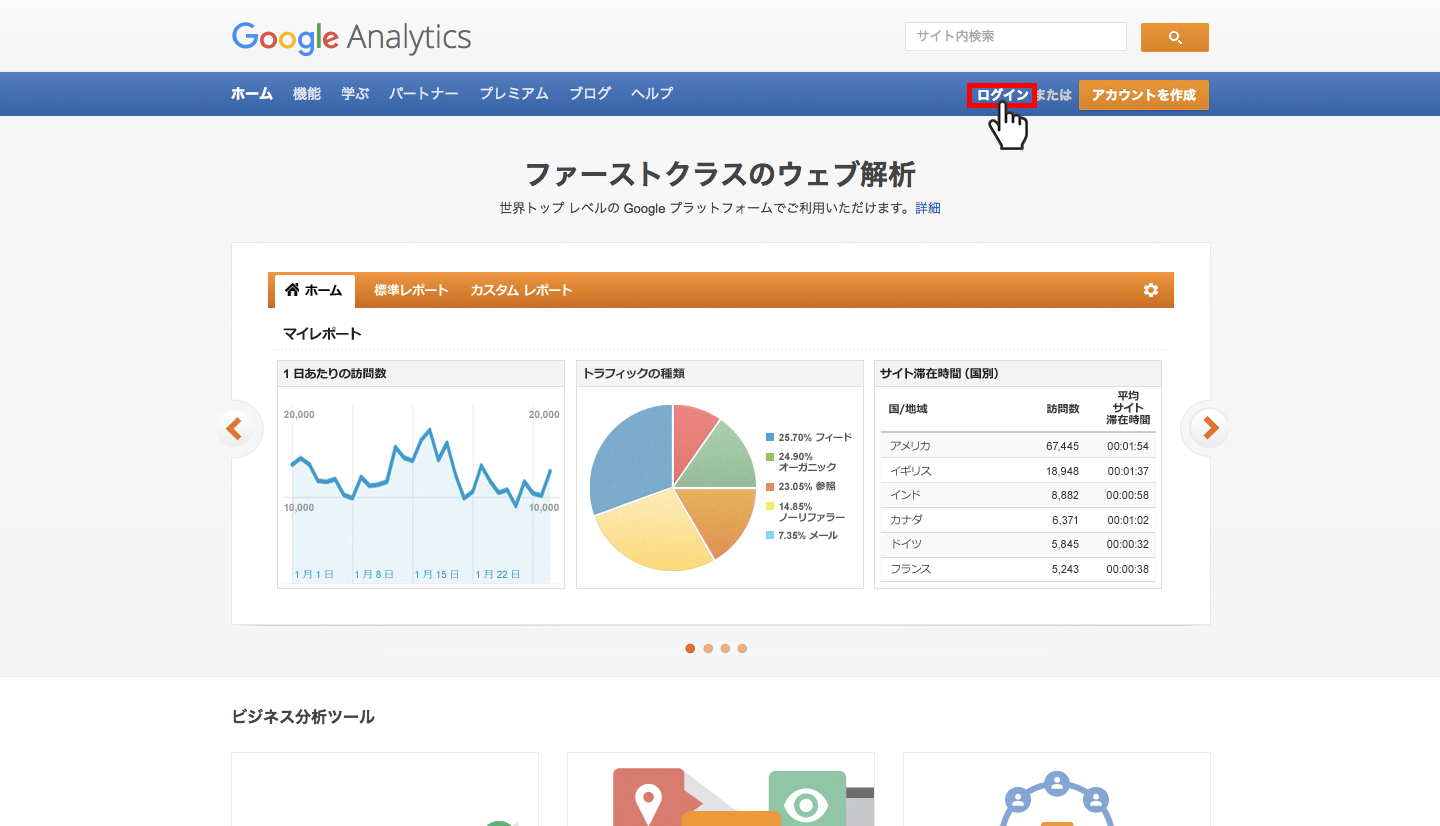Switch to カスタム レポート tab
This screenshot has width=1440, height=826.
click(x=521, y=290)
